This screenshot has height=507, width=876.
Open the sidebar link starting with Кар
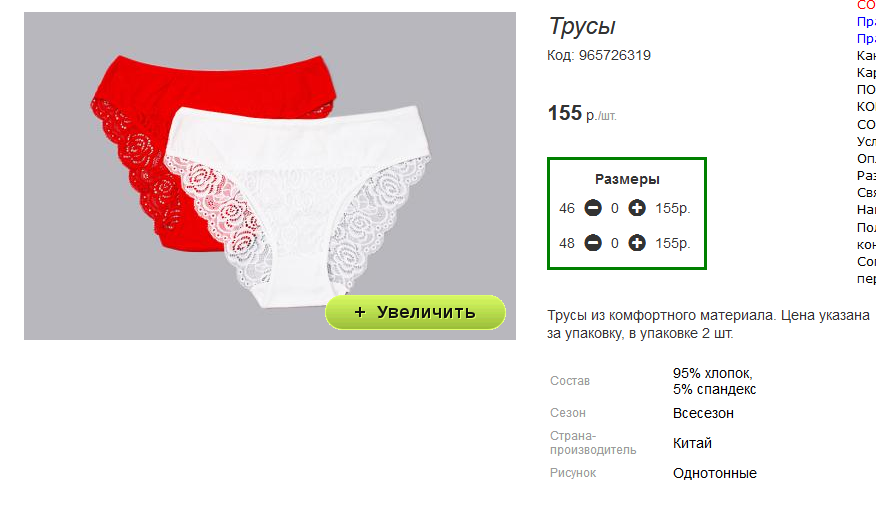(867, 73)
